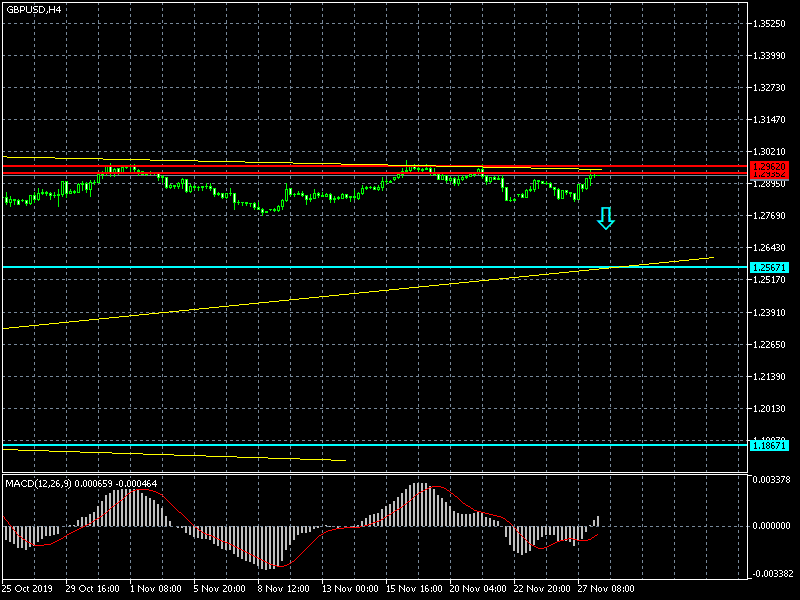Viewport: 800px width, 600px height.
Task: Select the cyan 1.25671 price label
Action: (770, 268)
